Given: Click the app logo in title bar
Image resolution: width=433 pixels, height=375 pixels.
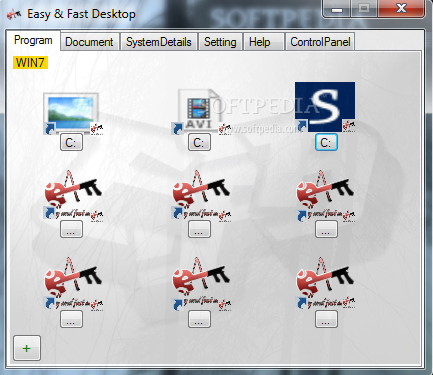Looking at the screenshot, I should pyautogui.click(x=14, y=14).
